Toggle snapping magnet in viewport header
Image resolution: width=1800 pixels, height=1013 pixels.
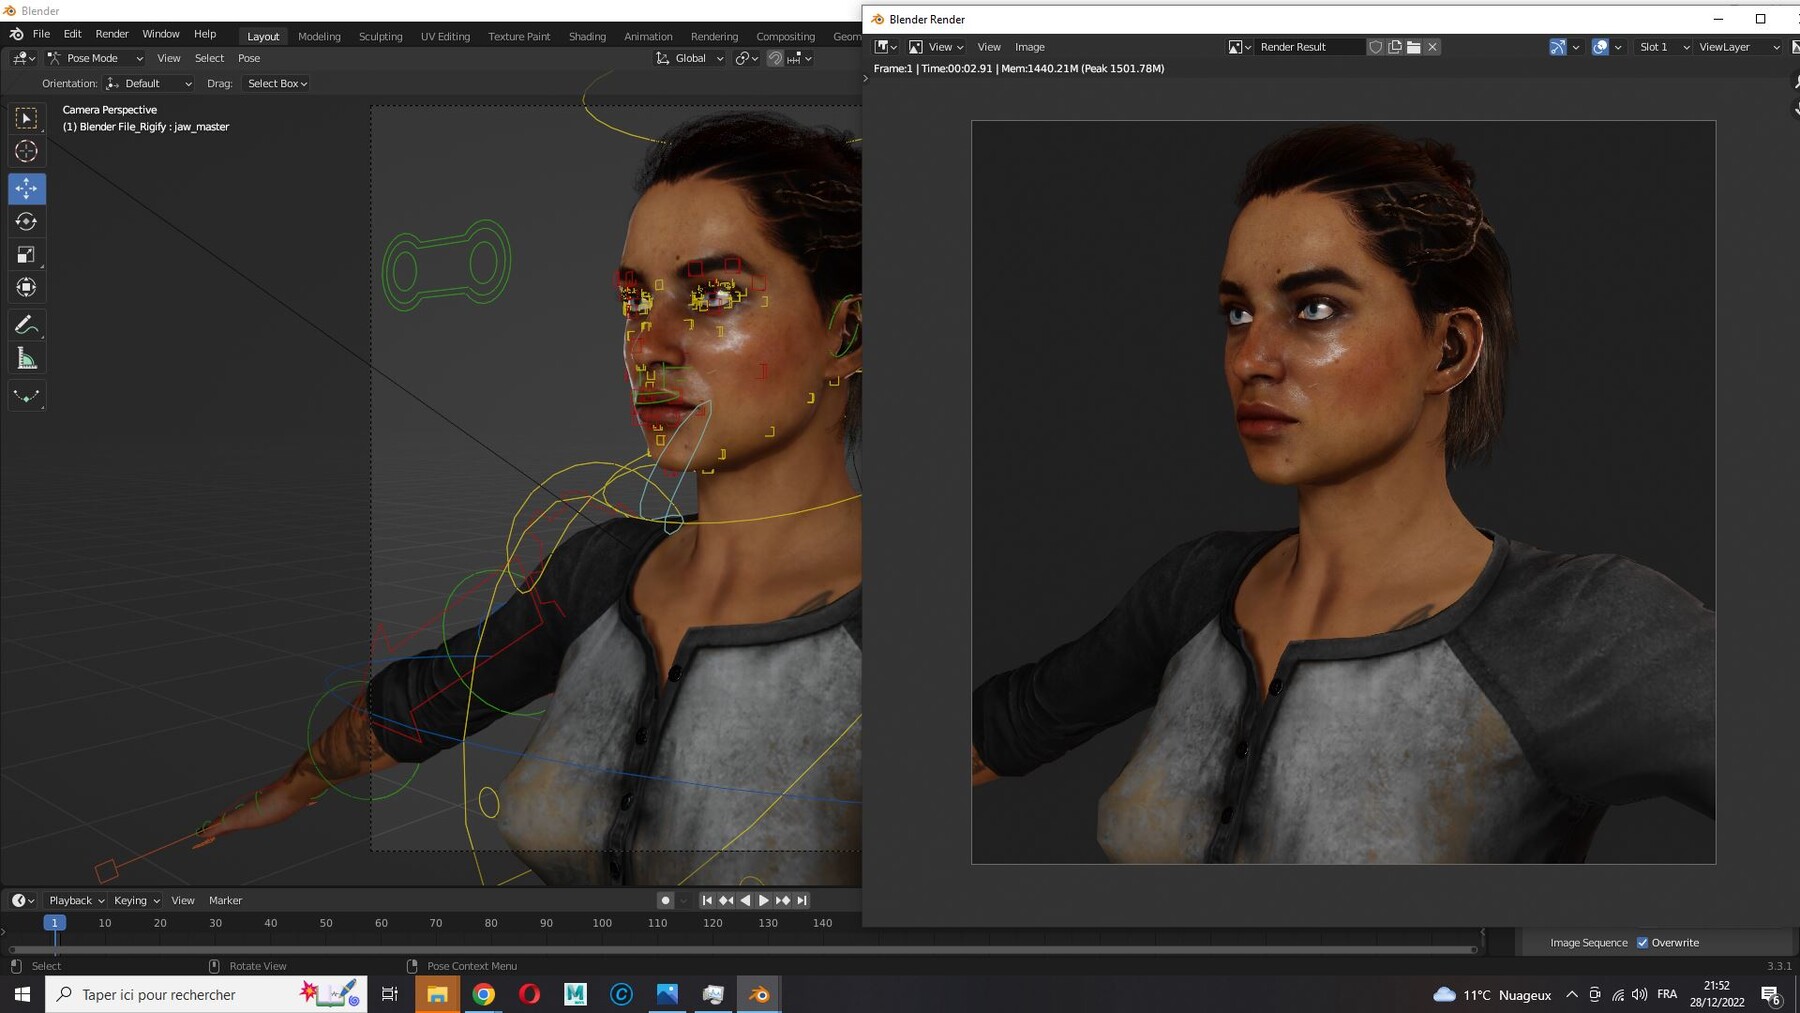point(775,58)
